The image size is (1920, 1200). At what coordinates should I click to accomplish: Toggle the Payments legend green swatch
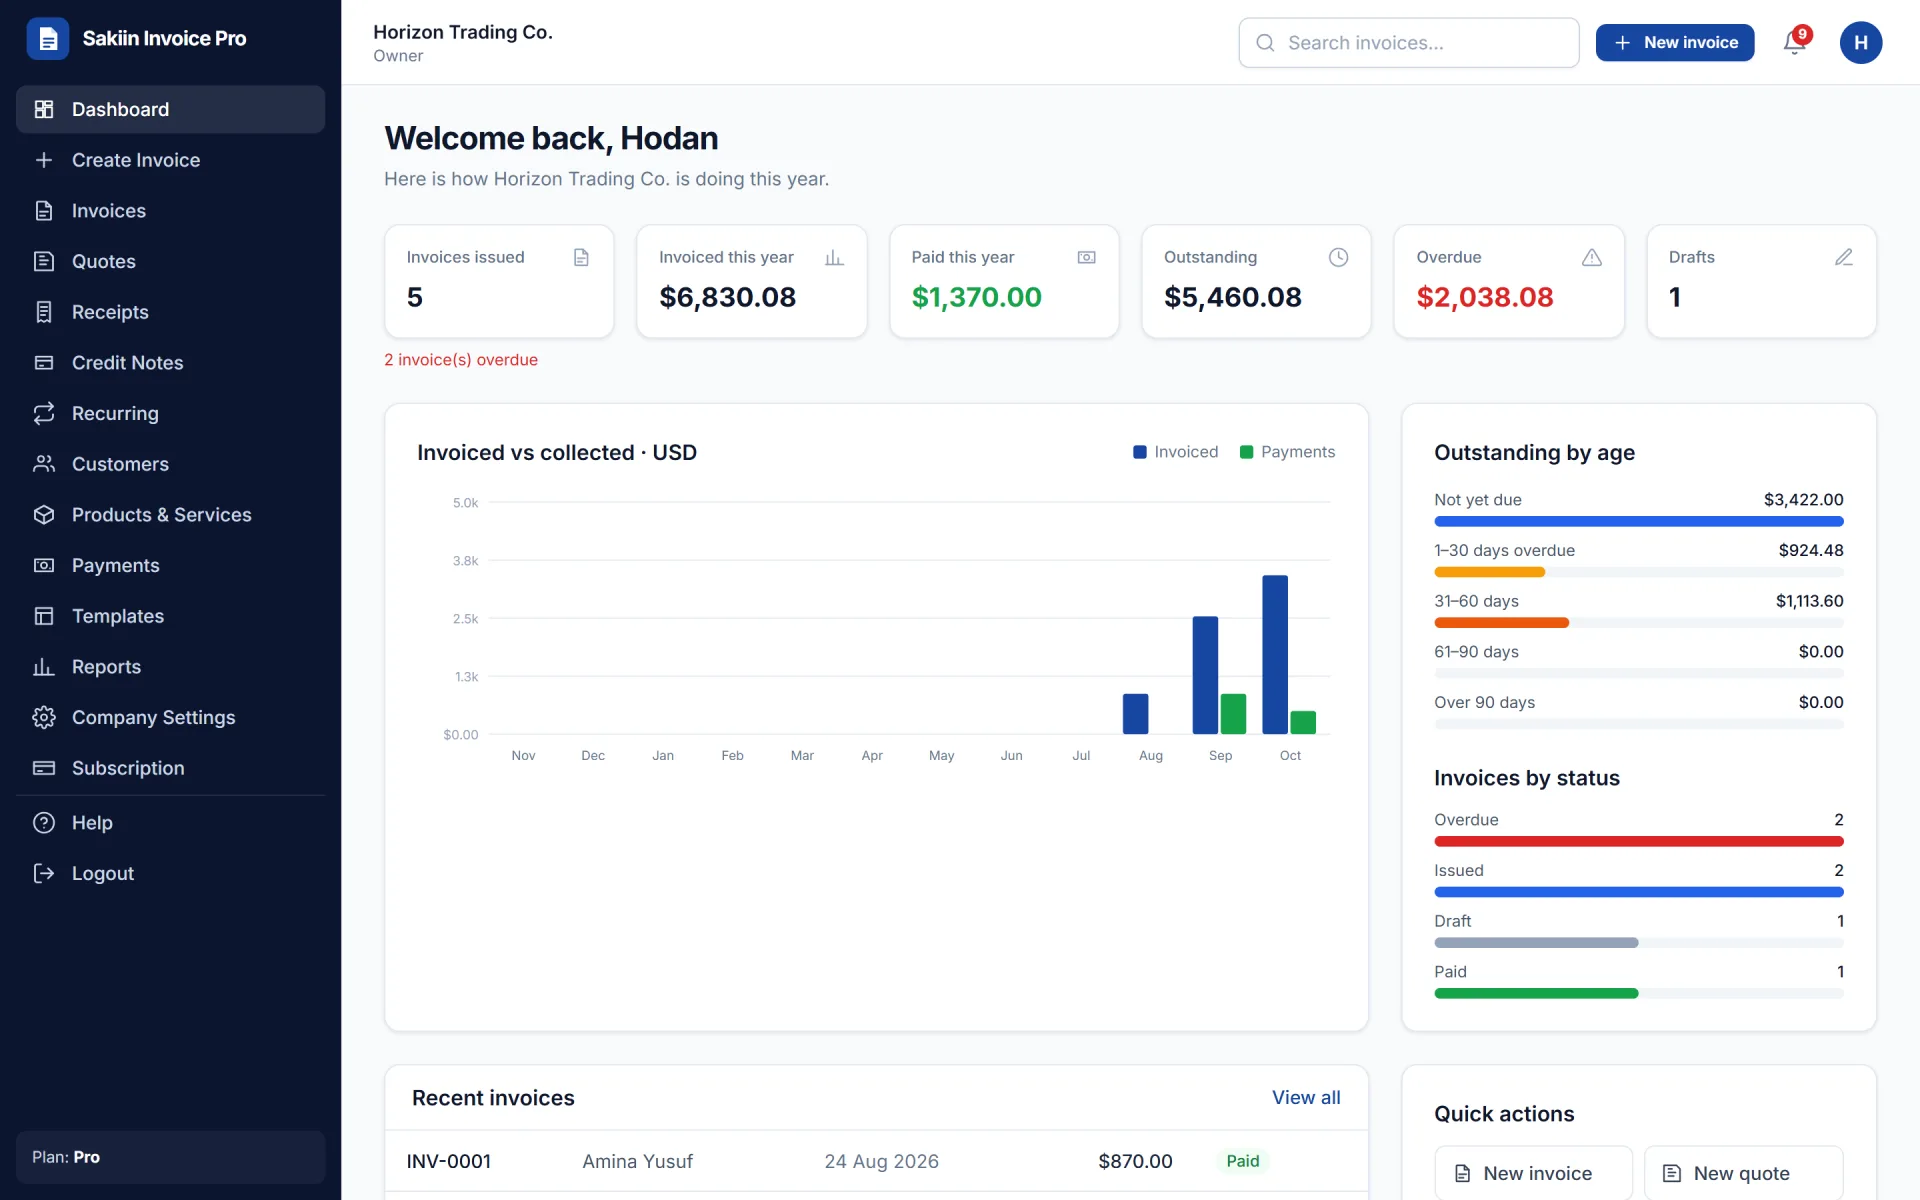click(x=1246, y=452)
